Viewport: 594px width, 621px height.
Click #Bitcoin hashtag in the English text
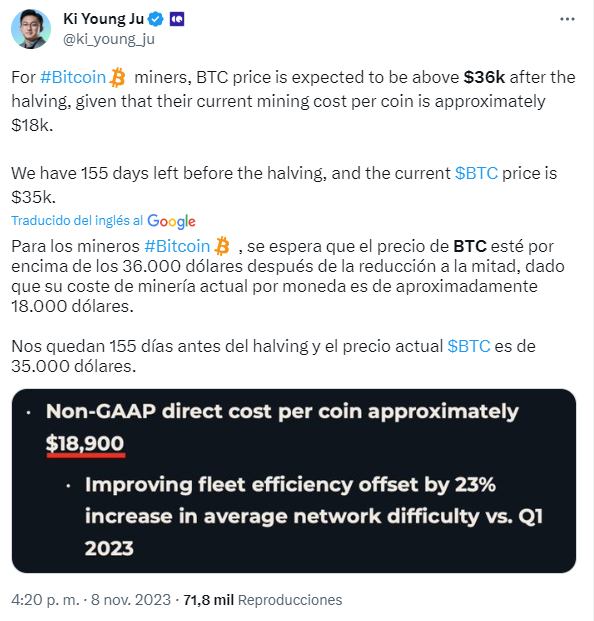(x=73, y=77)
